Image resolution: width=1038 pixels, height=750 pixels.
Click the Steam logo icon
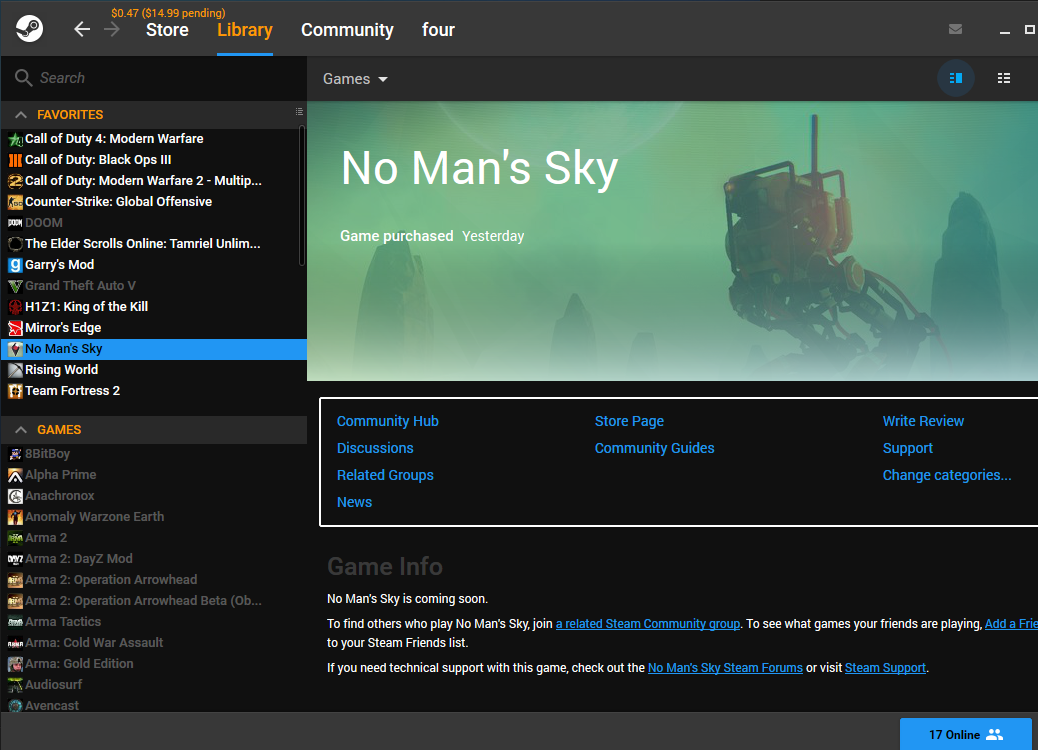(x=30, y=29)
